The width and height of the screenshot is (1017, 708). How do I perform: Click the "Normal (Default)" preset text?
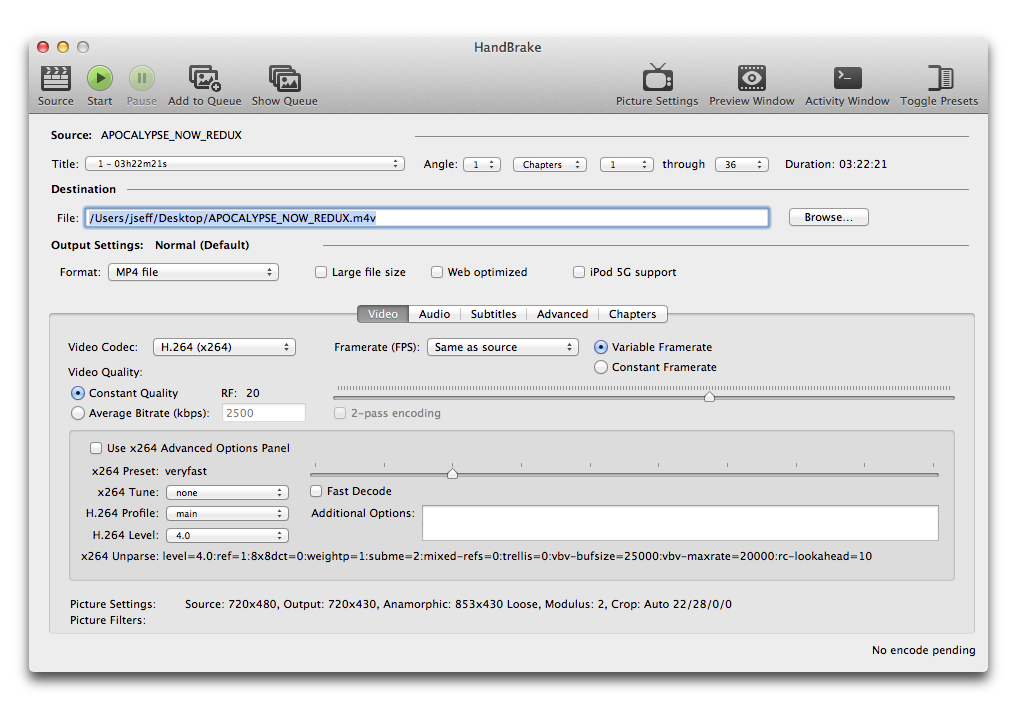point(202,245)
